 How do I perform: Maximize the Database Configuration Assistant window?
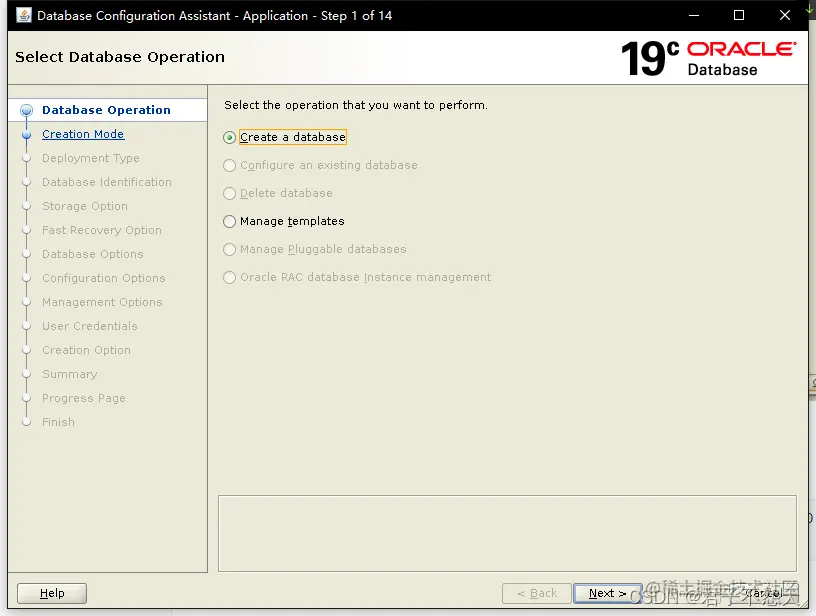click(739, 16)
